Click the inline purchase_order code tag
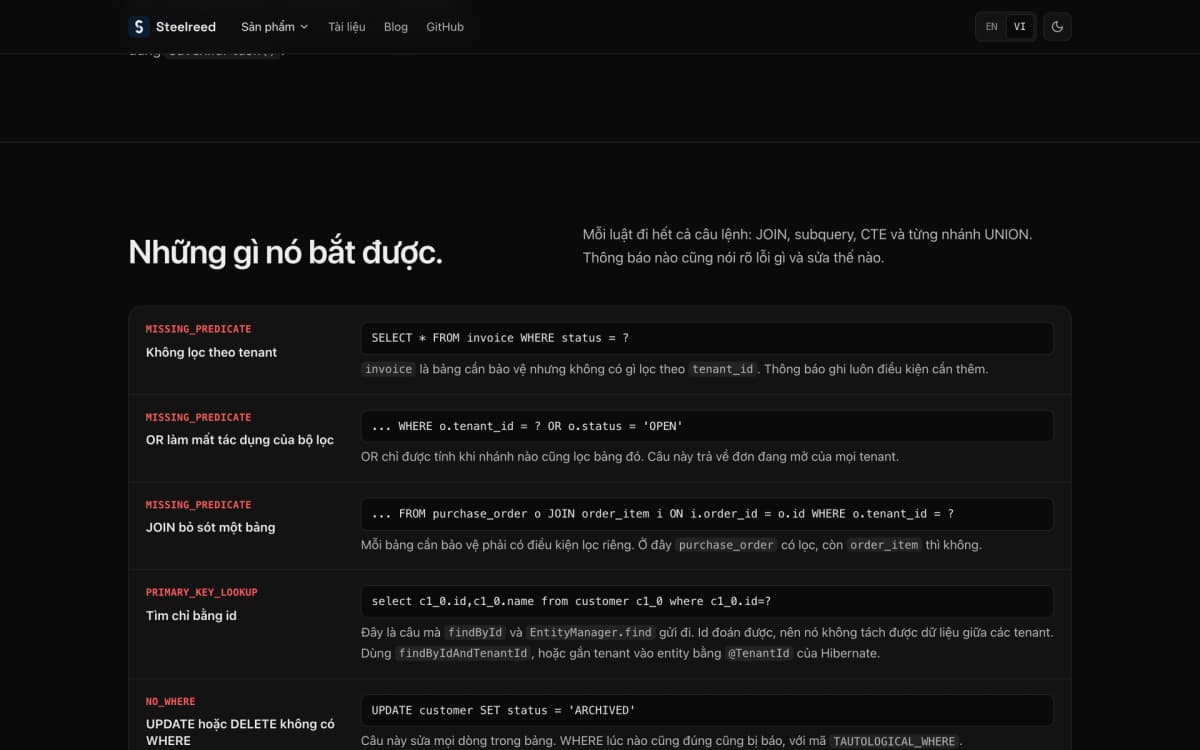Screen dimensions: 1200x750 tap(726, 545)
